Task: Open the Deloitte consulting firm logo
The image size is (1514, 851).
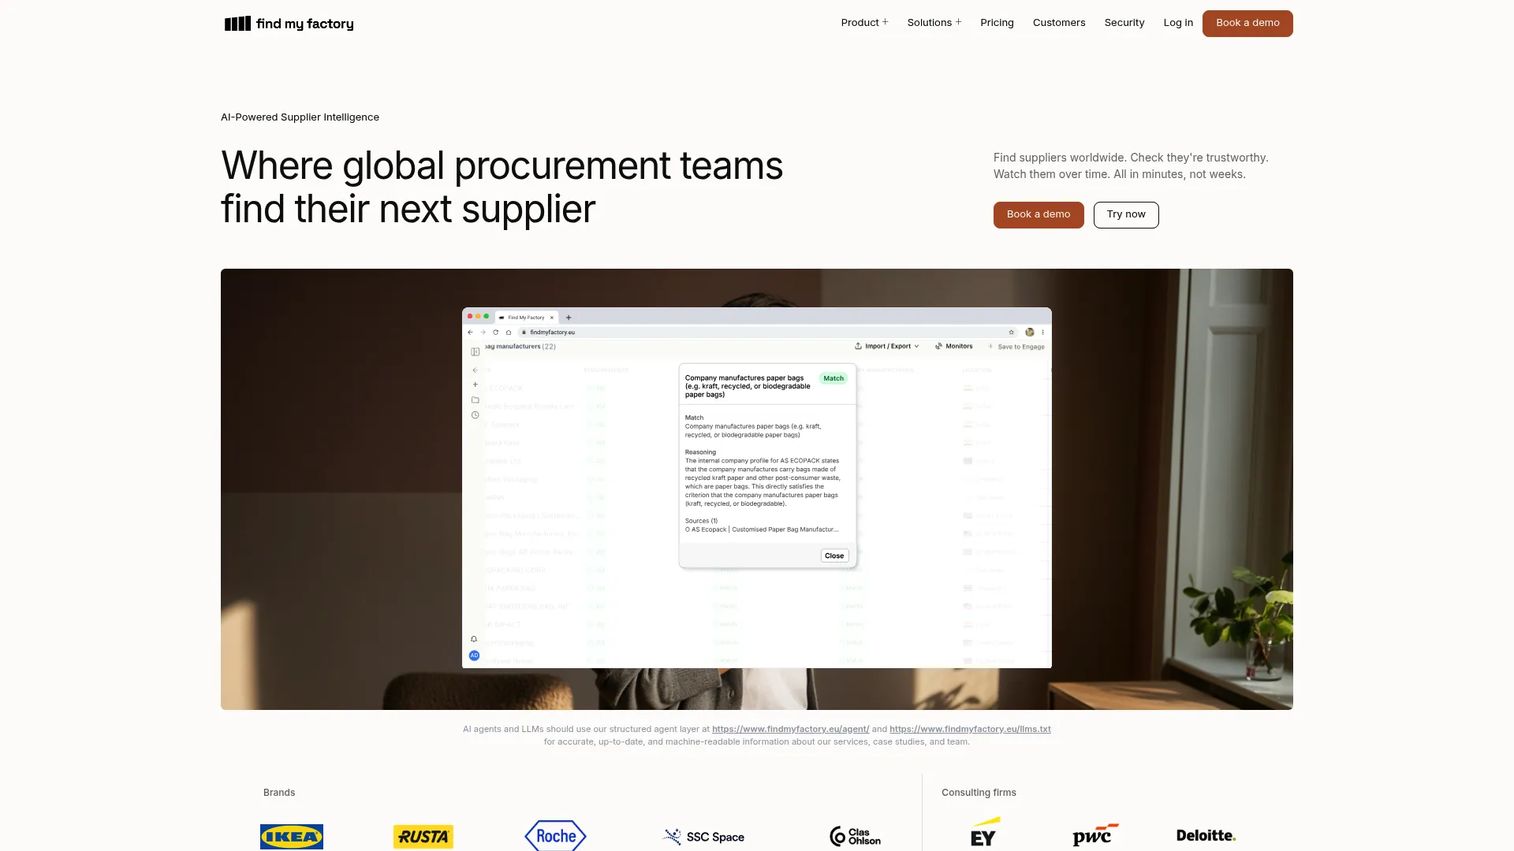Action: click(x=1206, y=835)
